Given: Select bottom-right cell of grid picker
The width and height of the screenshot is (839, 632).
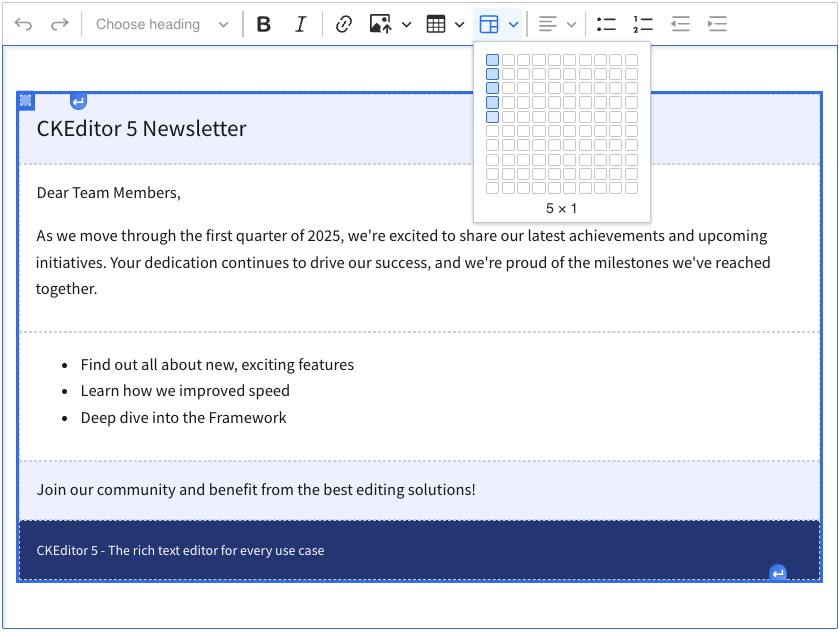Looking at the screenshot, I should pyautogui.click(x=631, y=188).
